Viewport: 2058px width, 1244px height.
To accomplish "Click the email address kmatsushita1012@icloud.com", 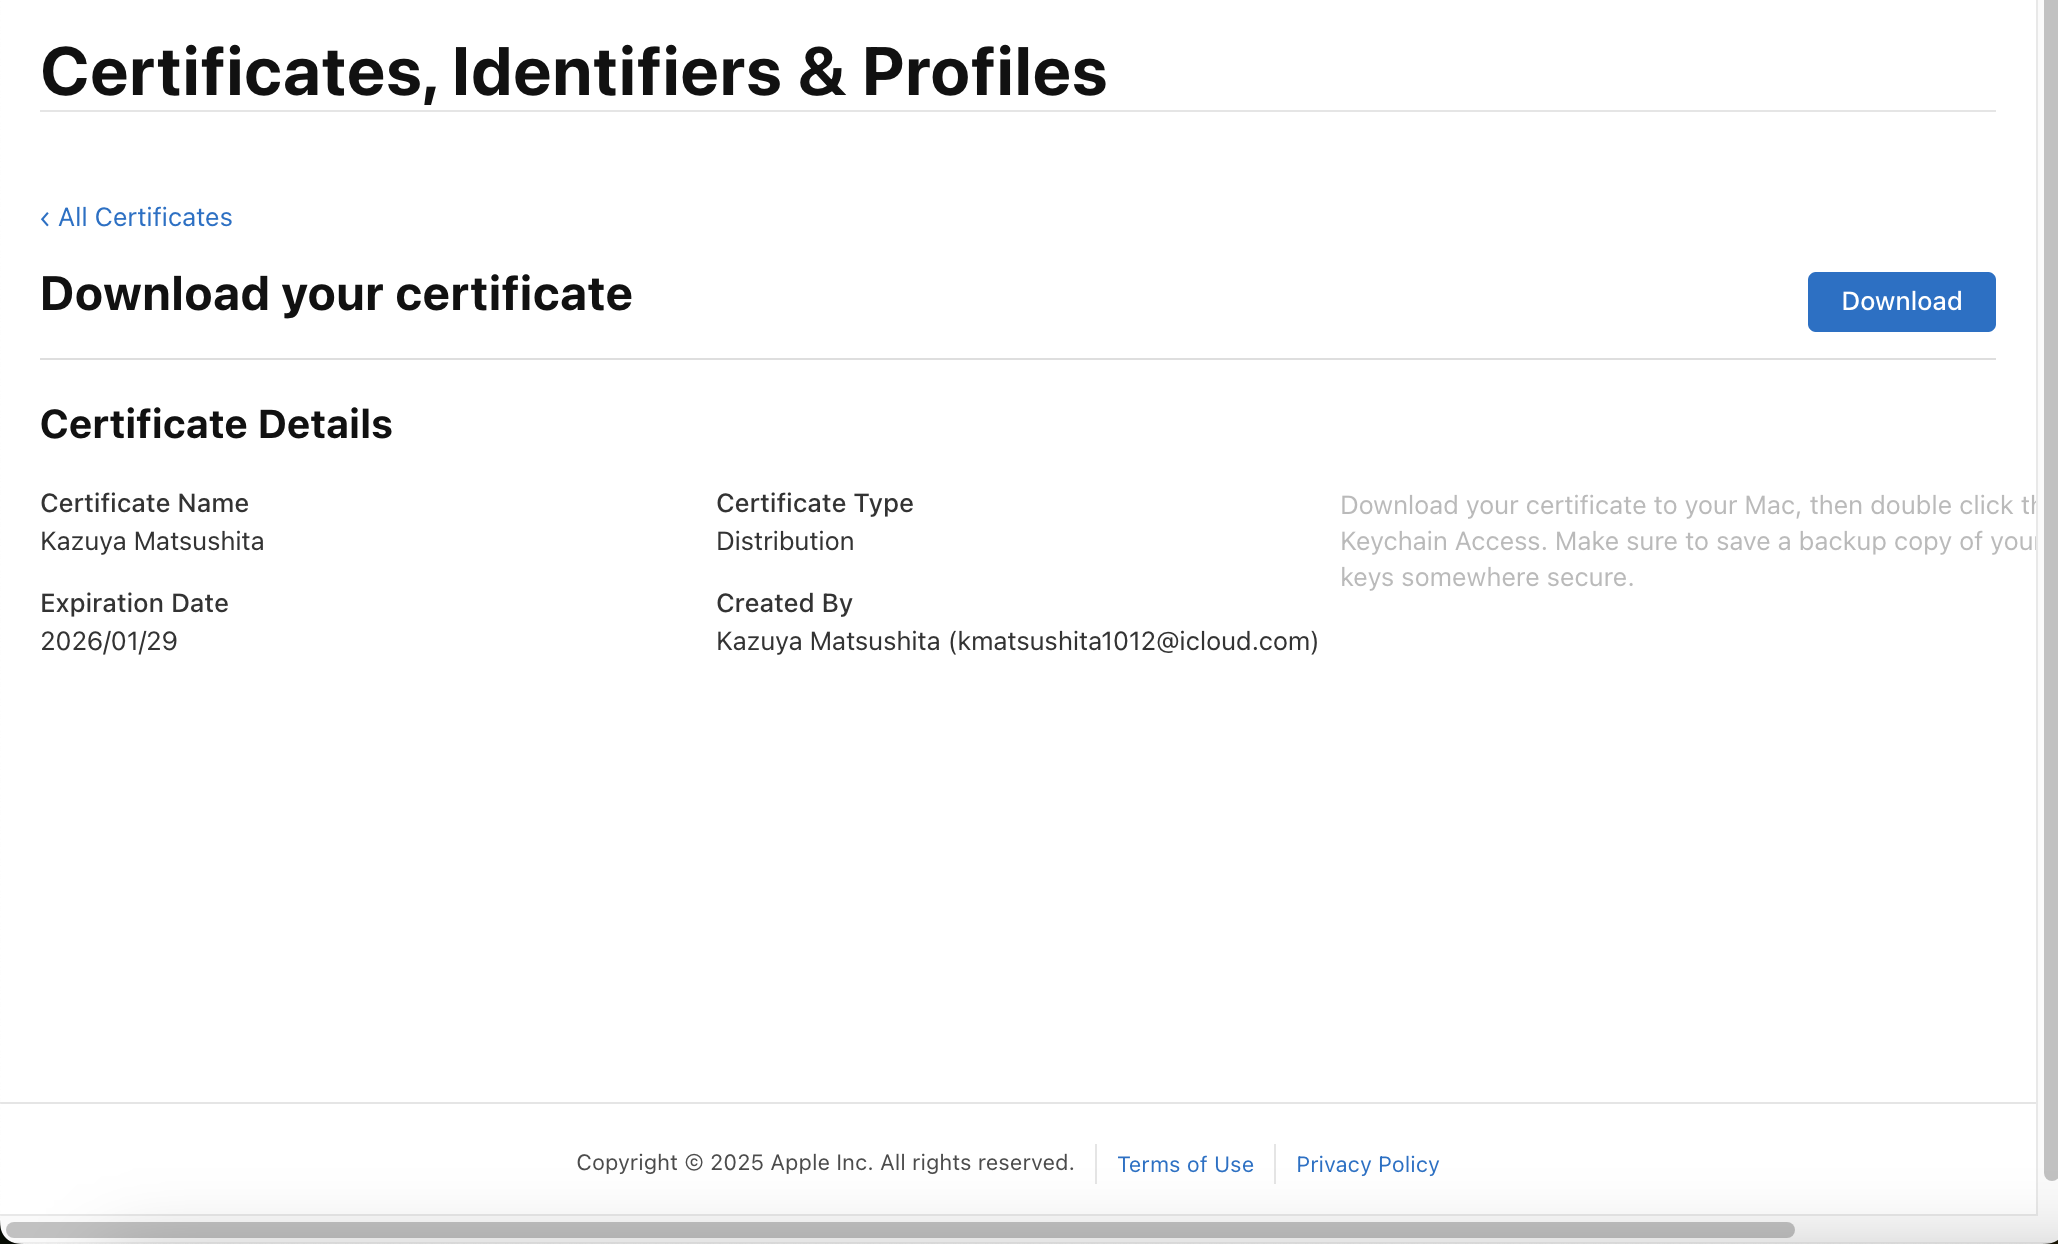I will (x=1136, y=641).
